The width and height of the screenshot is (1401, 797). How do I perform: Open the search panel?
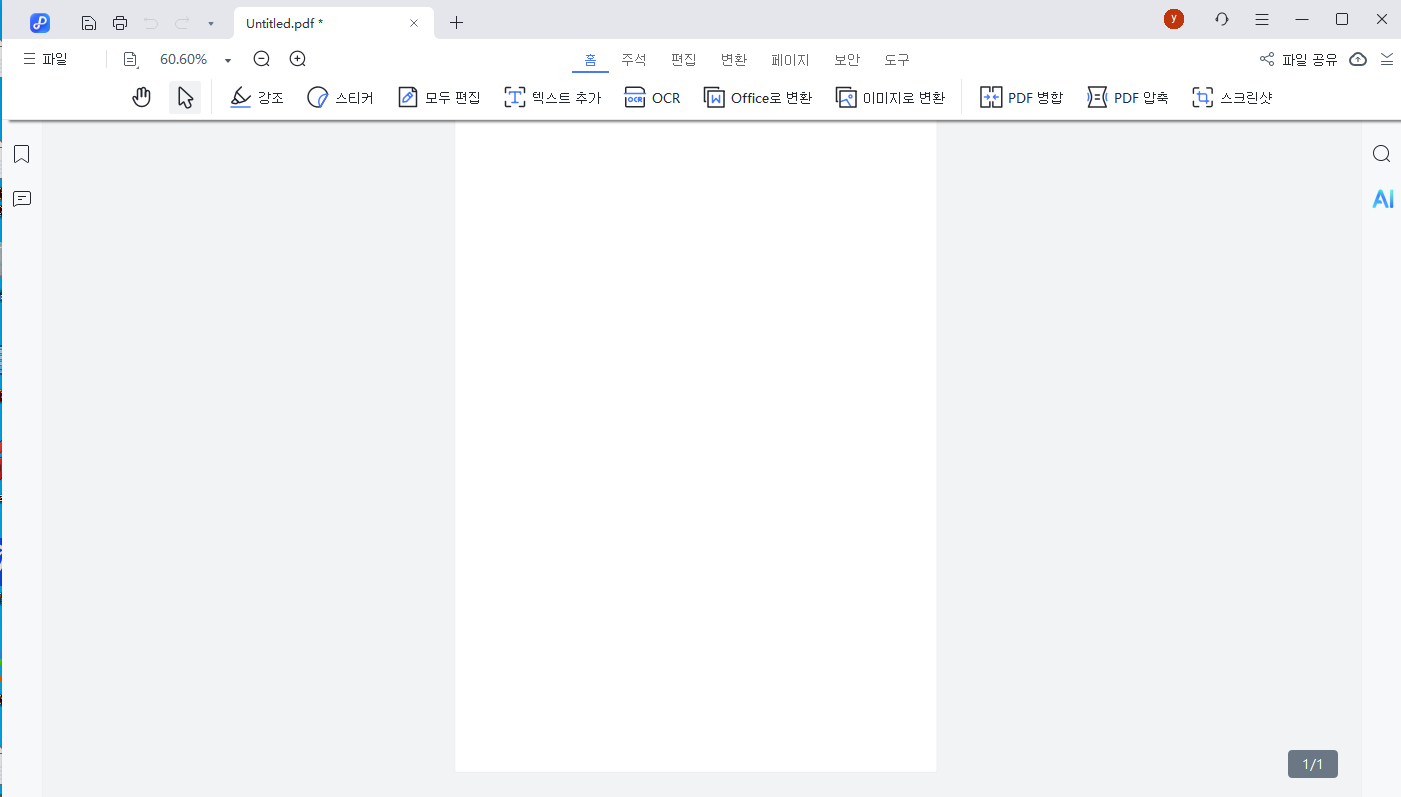tap(1381, 153)
